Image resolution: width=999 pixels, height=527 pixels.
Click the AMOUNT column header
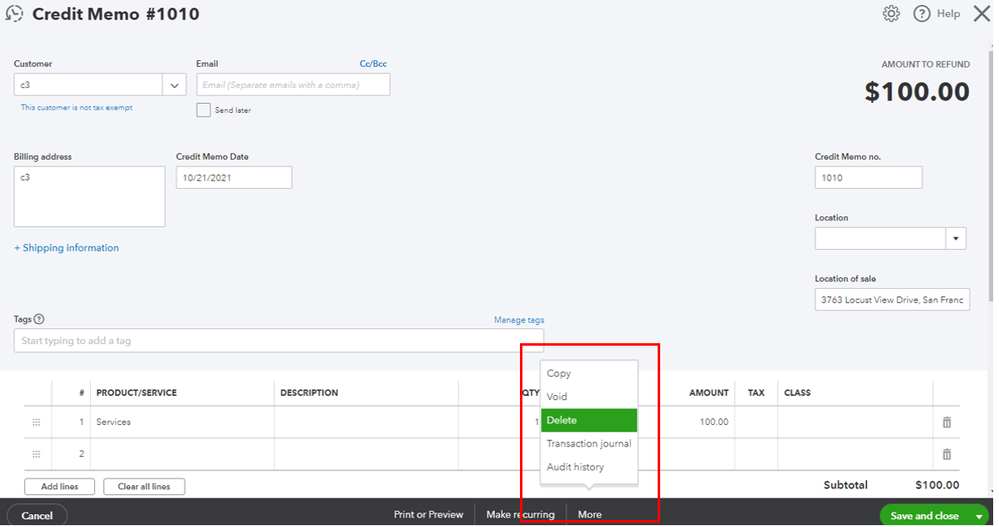[x=708, y=393]
